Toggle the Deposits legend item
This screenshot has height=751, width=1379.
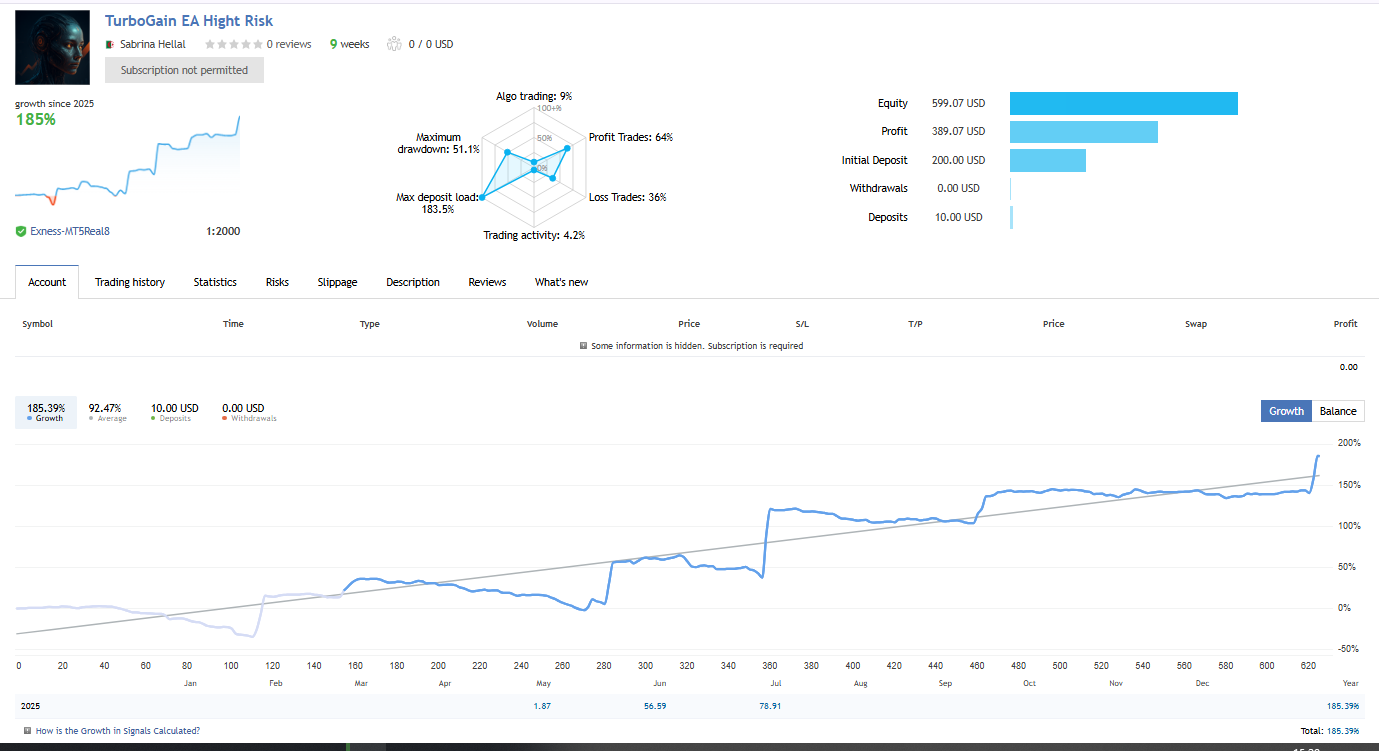[174, 412]
